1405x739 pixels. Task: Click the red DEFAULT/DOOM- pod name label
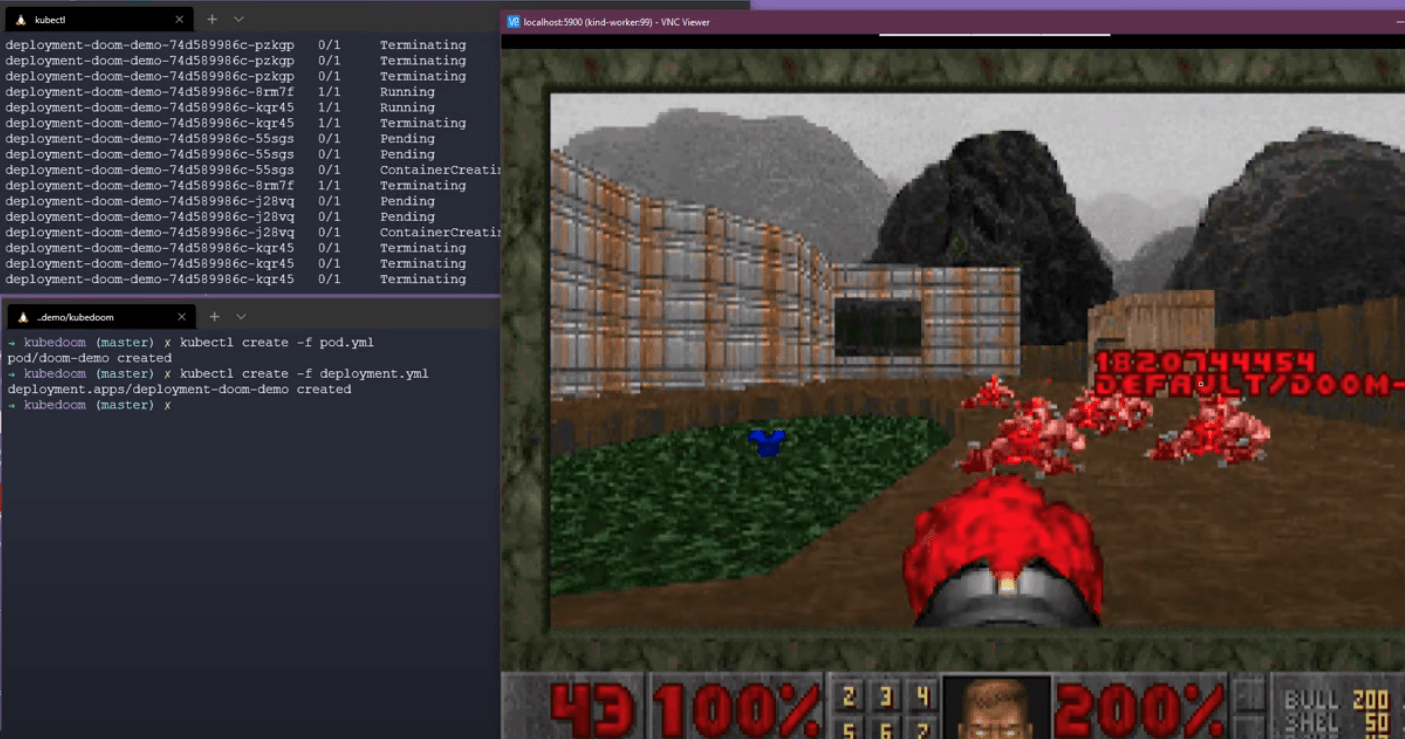[x=1249, y=385]
